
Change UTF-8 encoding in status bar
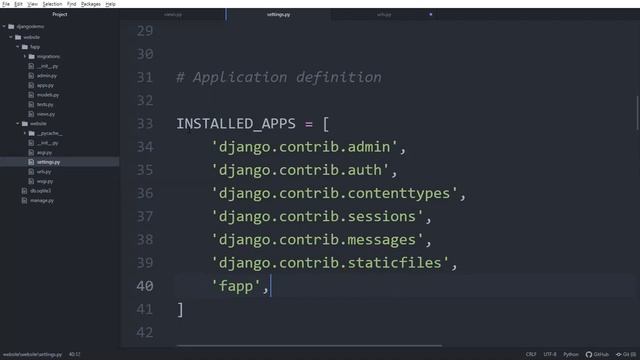point(550,354)
